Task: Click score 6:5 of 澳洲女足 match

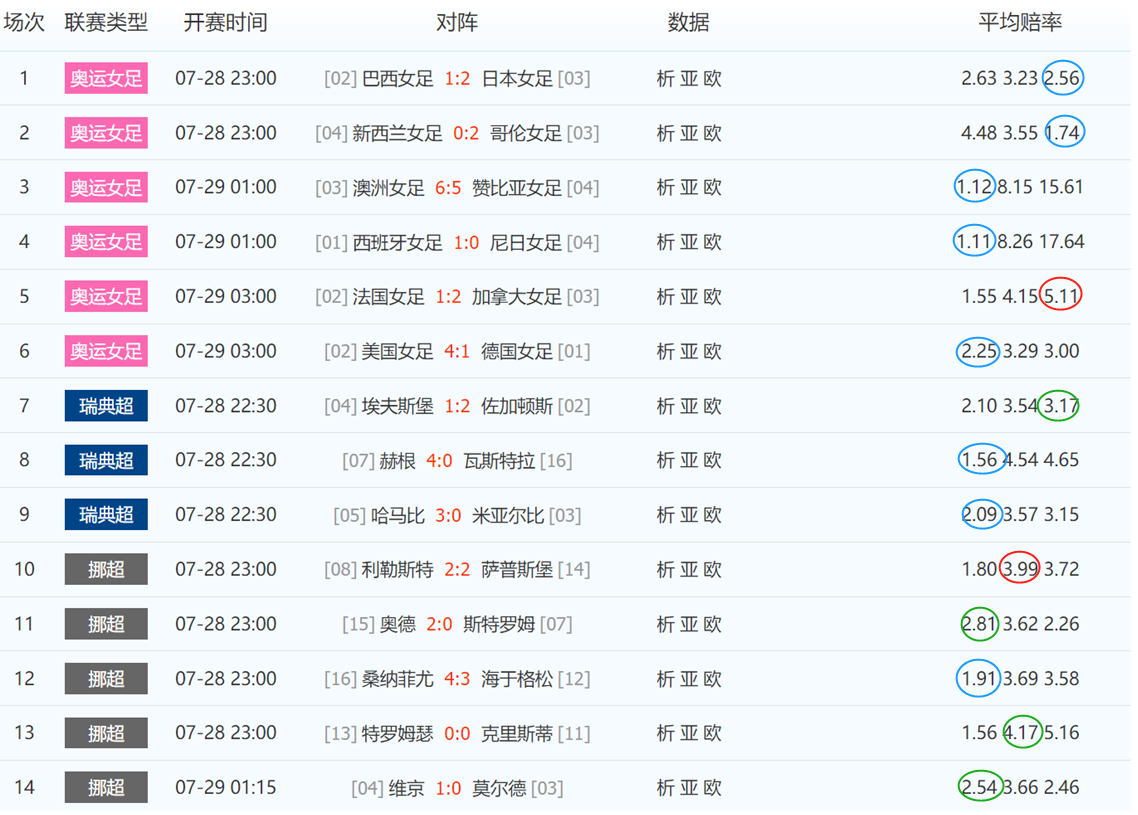Action: click(x=448, y=187)
